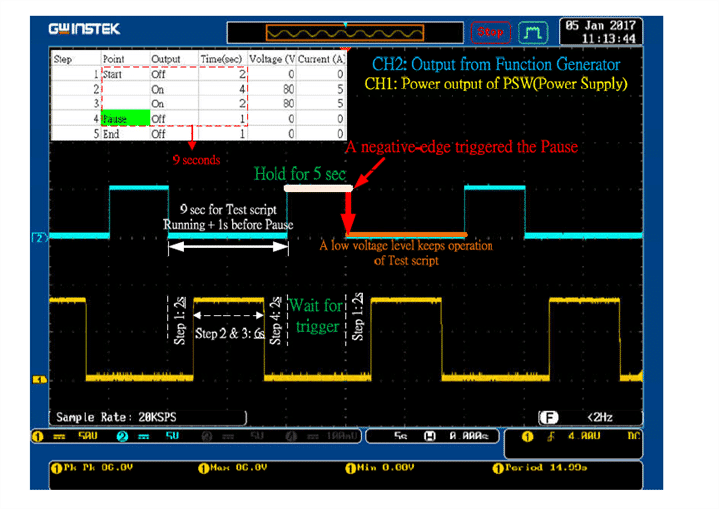Click the red Stop status indicator
The width and height of the screenshot is (719, 509).
pyautogui.click(x=491, y=31)
